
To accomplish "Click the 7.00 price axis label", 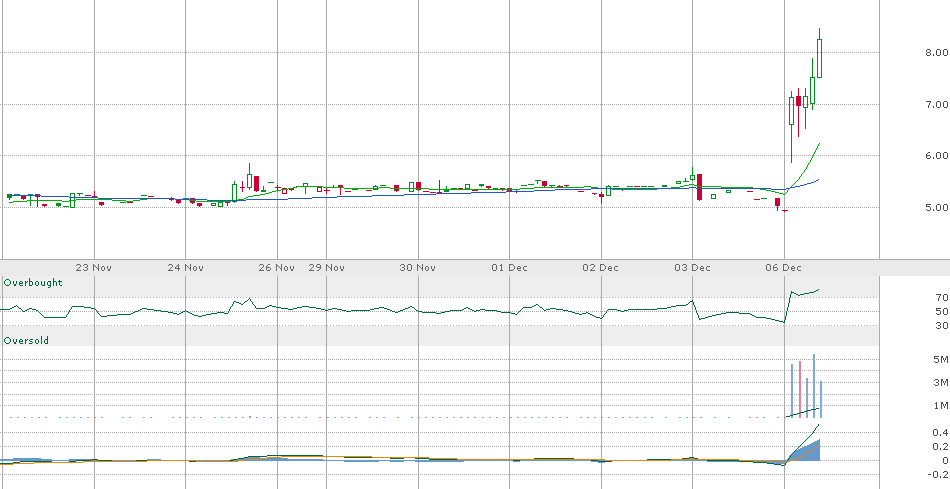I will (936, 105).
